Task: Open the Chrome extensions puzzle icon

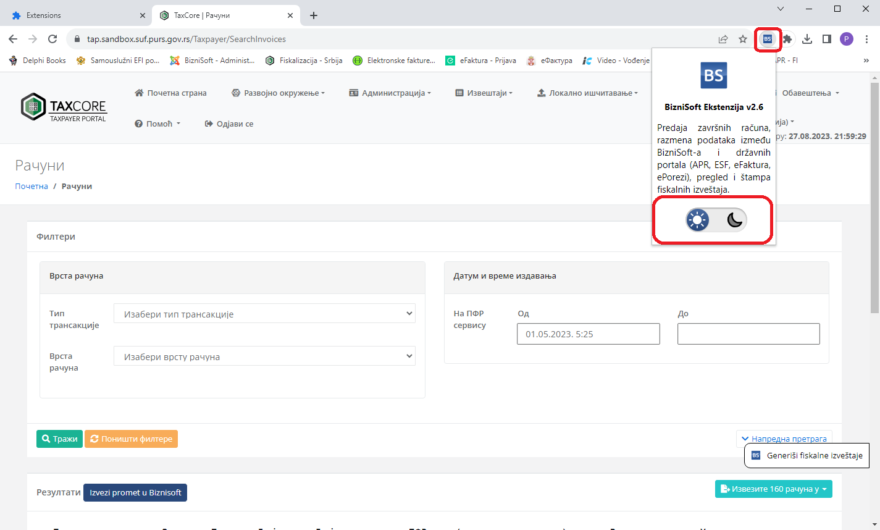Action: point(787,39)
